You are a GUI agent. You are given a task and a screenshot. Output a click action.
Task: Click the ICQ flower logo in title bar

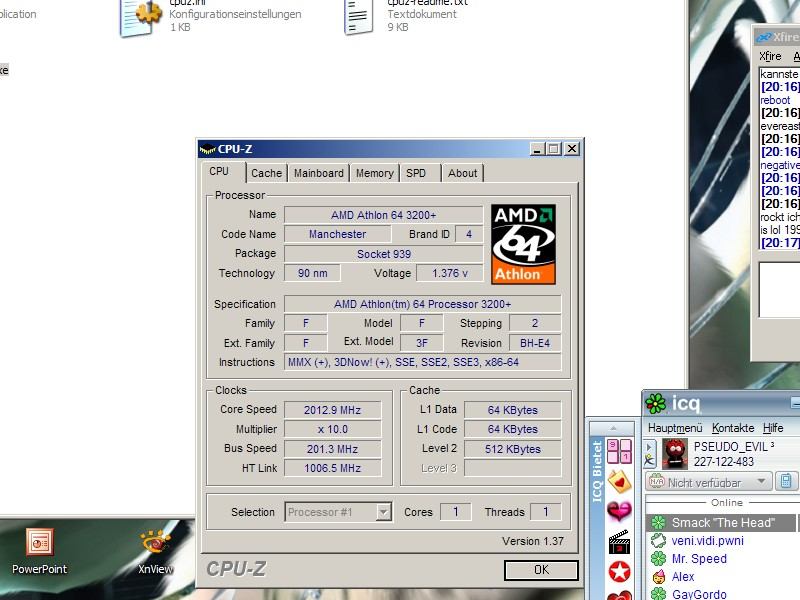click(x=656, y=404)
